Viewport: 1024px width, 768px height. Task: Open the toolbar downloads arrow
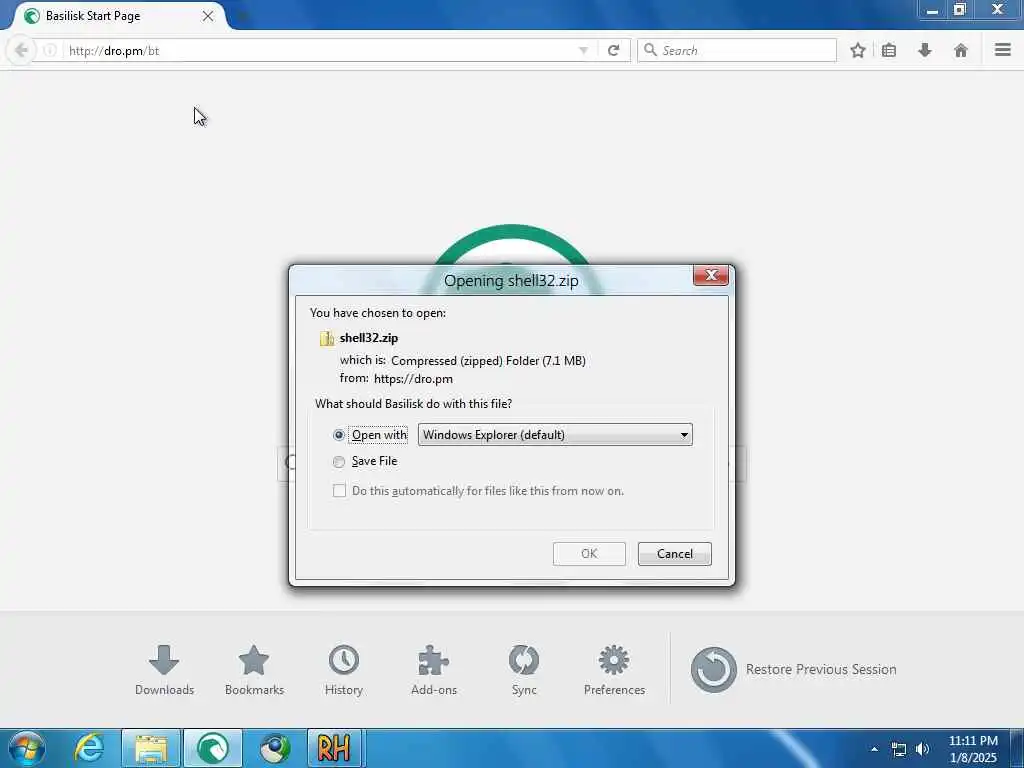point(925,50)
